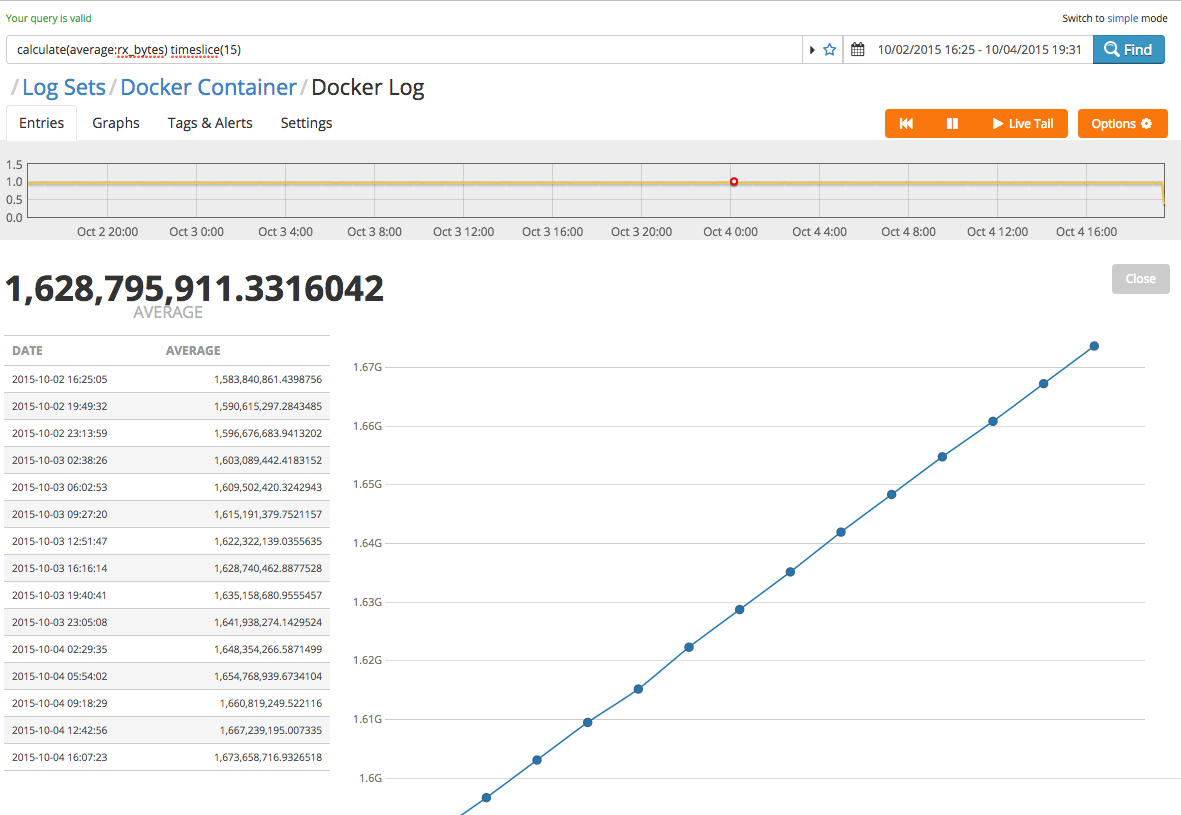Image resolution: width=1181 pixels, height=815 pixels.
Task: Open the Settings tab
Action: pyautogui.click(x=306, y=123)
